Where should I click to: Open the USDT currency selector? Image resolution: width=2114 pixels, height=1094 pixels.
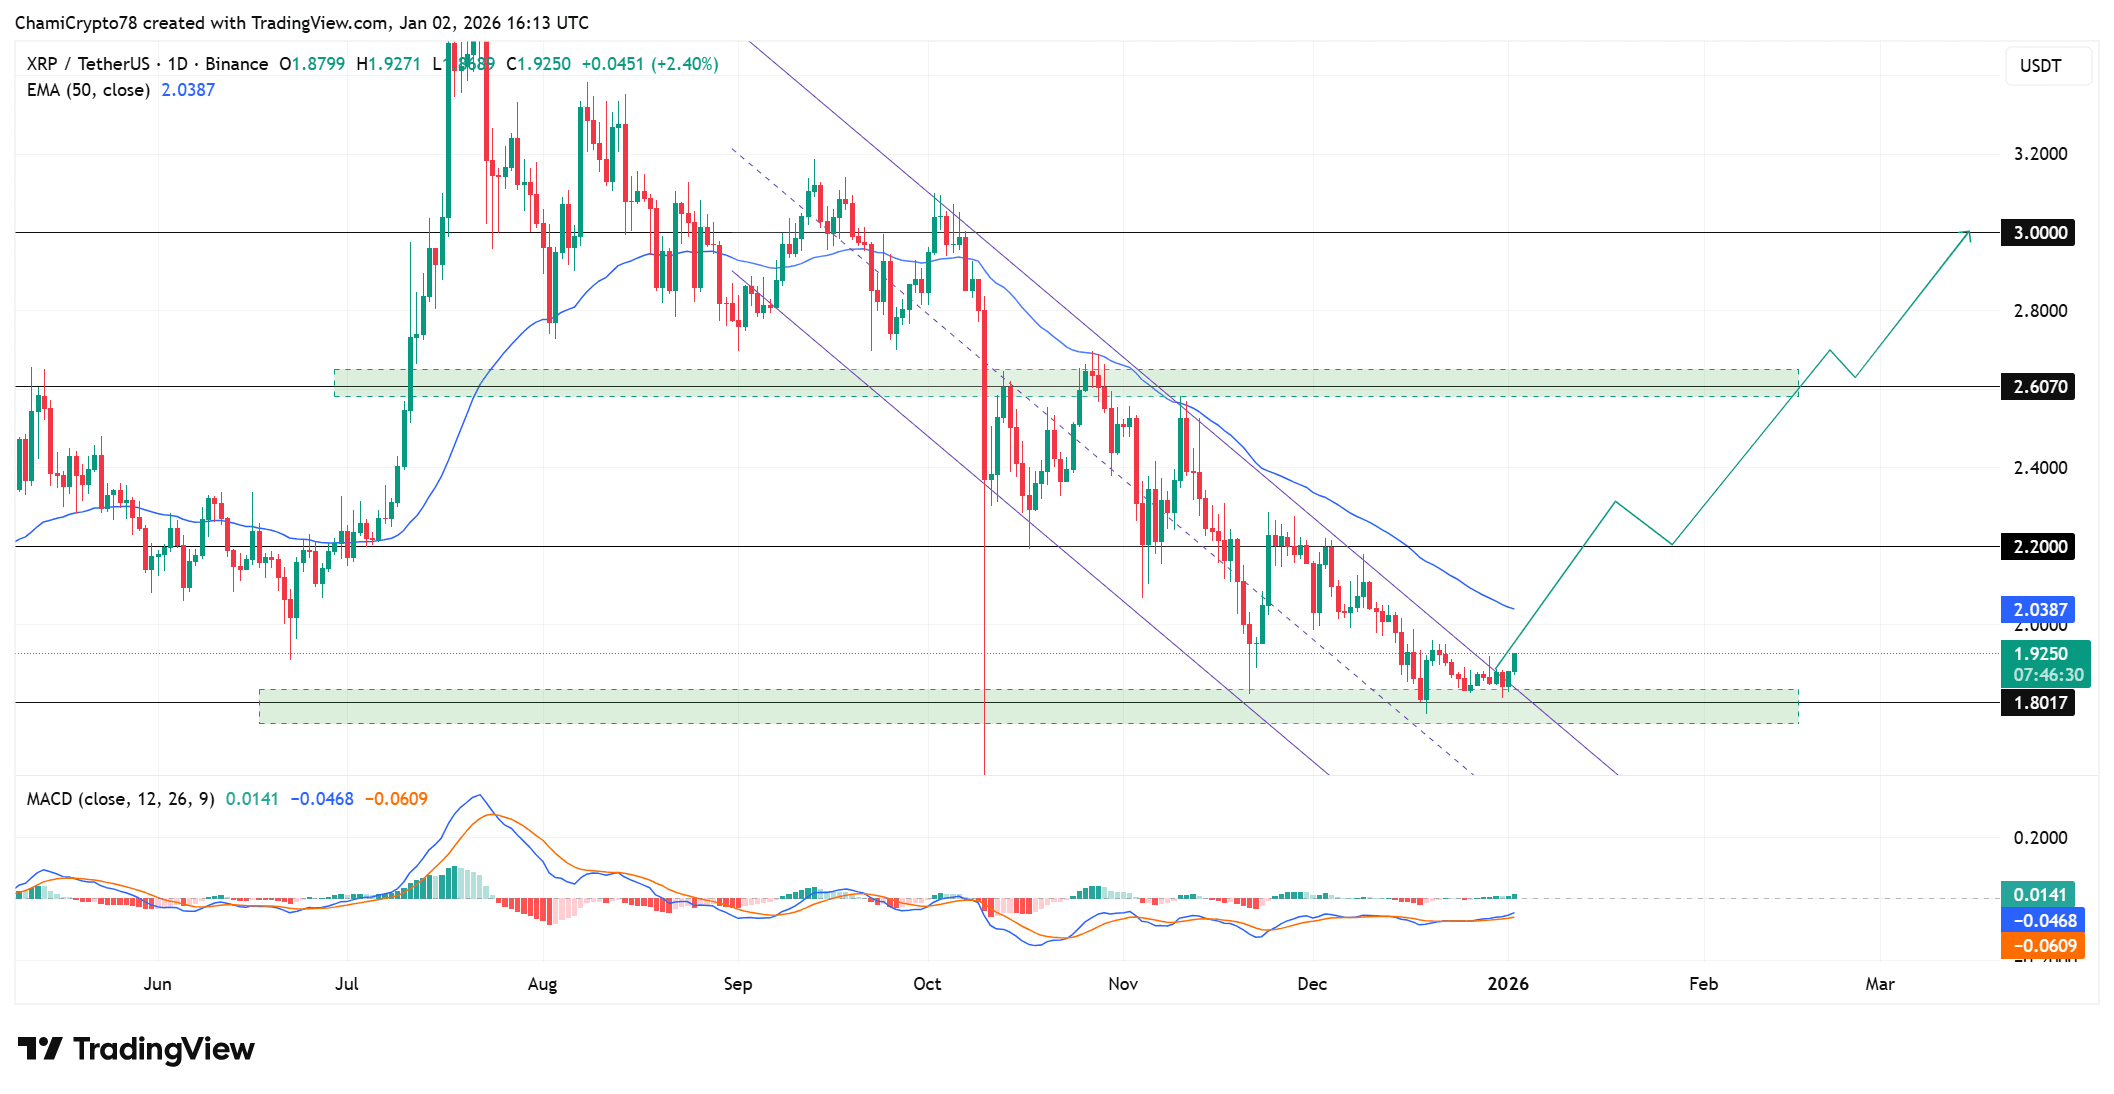click(x=2047, y=66)
